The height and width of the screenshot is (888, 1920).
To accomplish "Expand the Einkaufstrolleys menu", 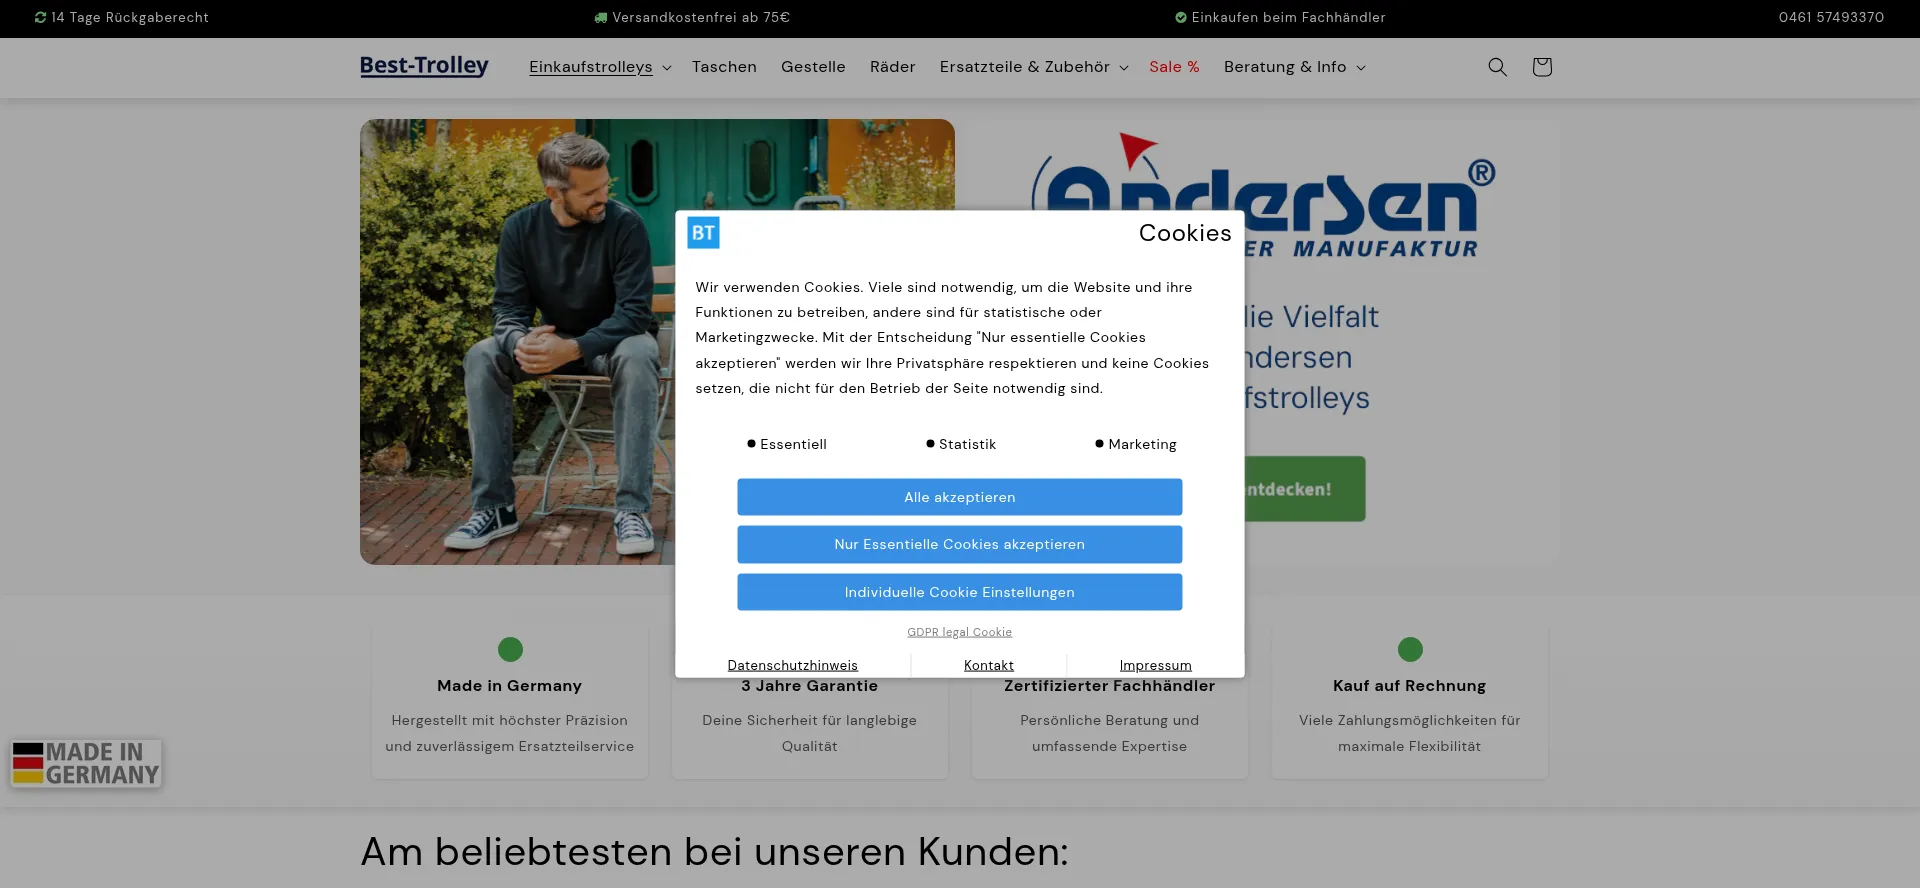I will pos(600,67).
